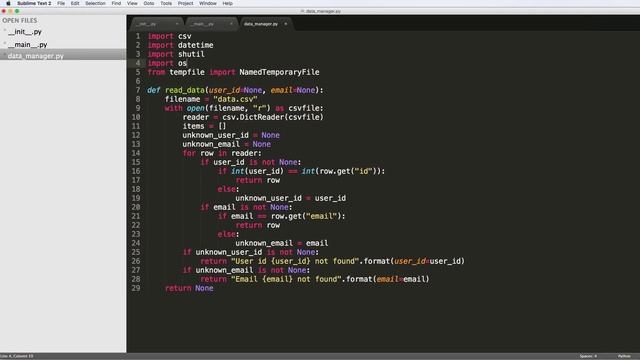
Task: Open the Goto menu
Action: [149, 3]
